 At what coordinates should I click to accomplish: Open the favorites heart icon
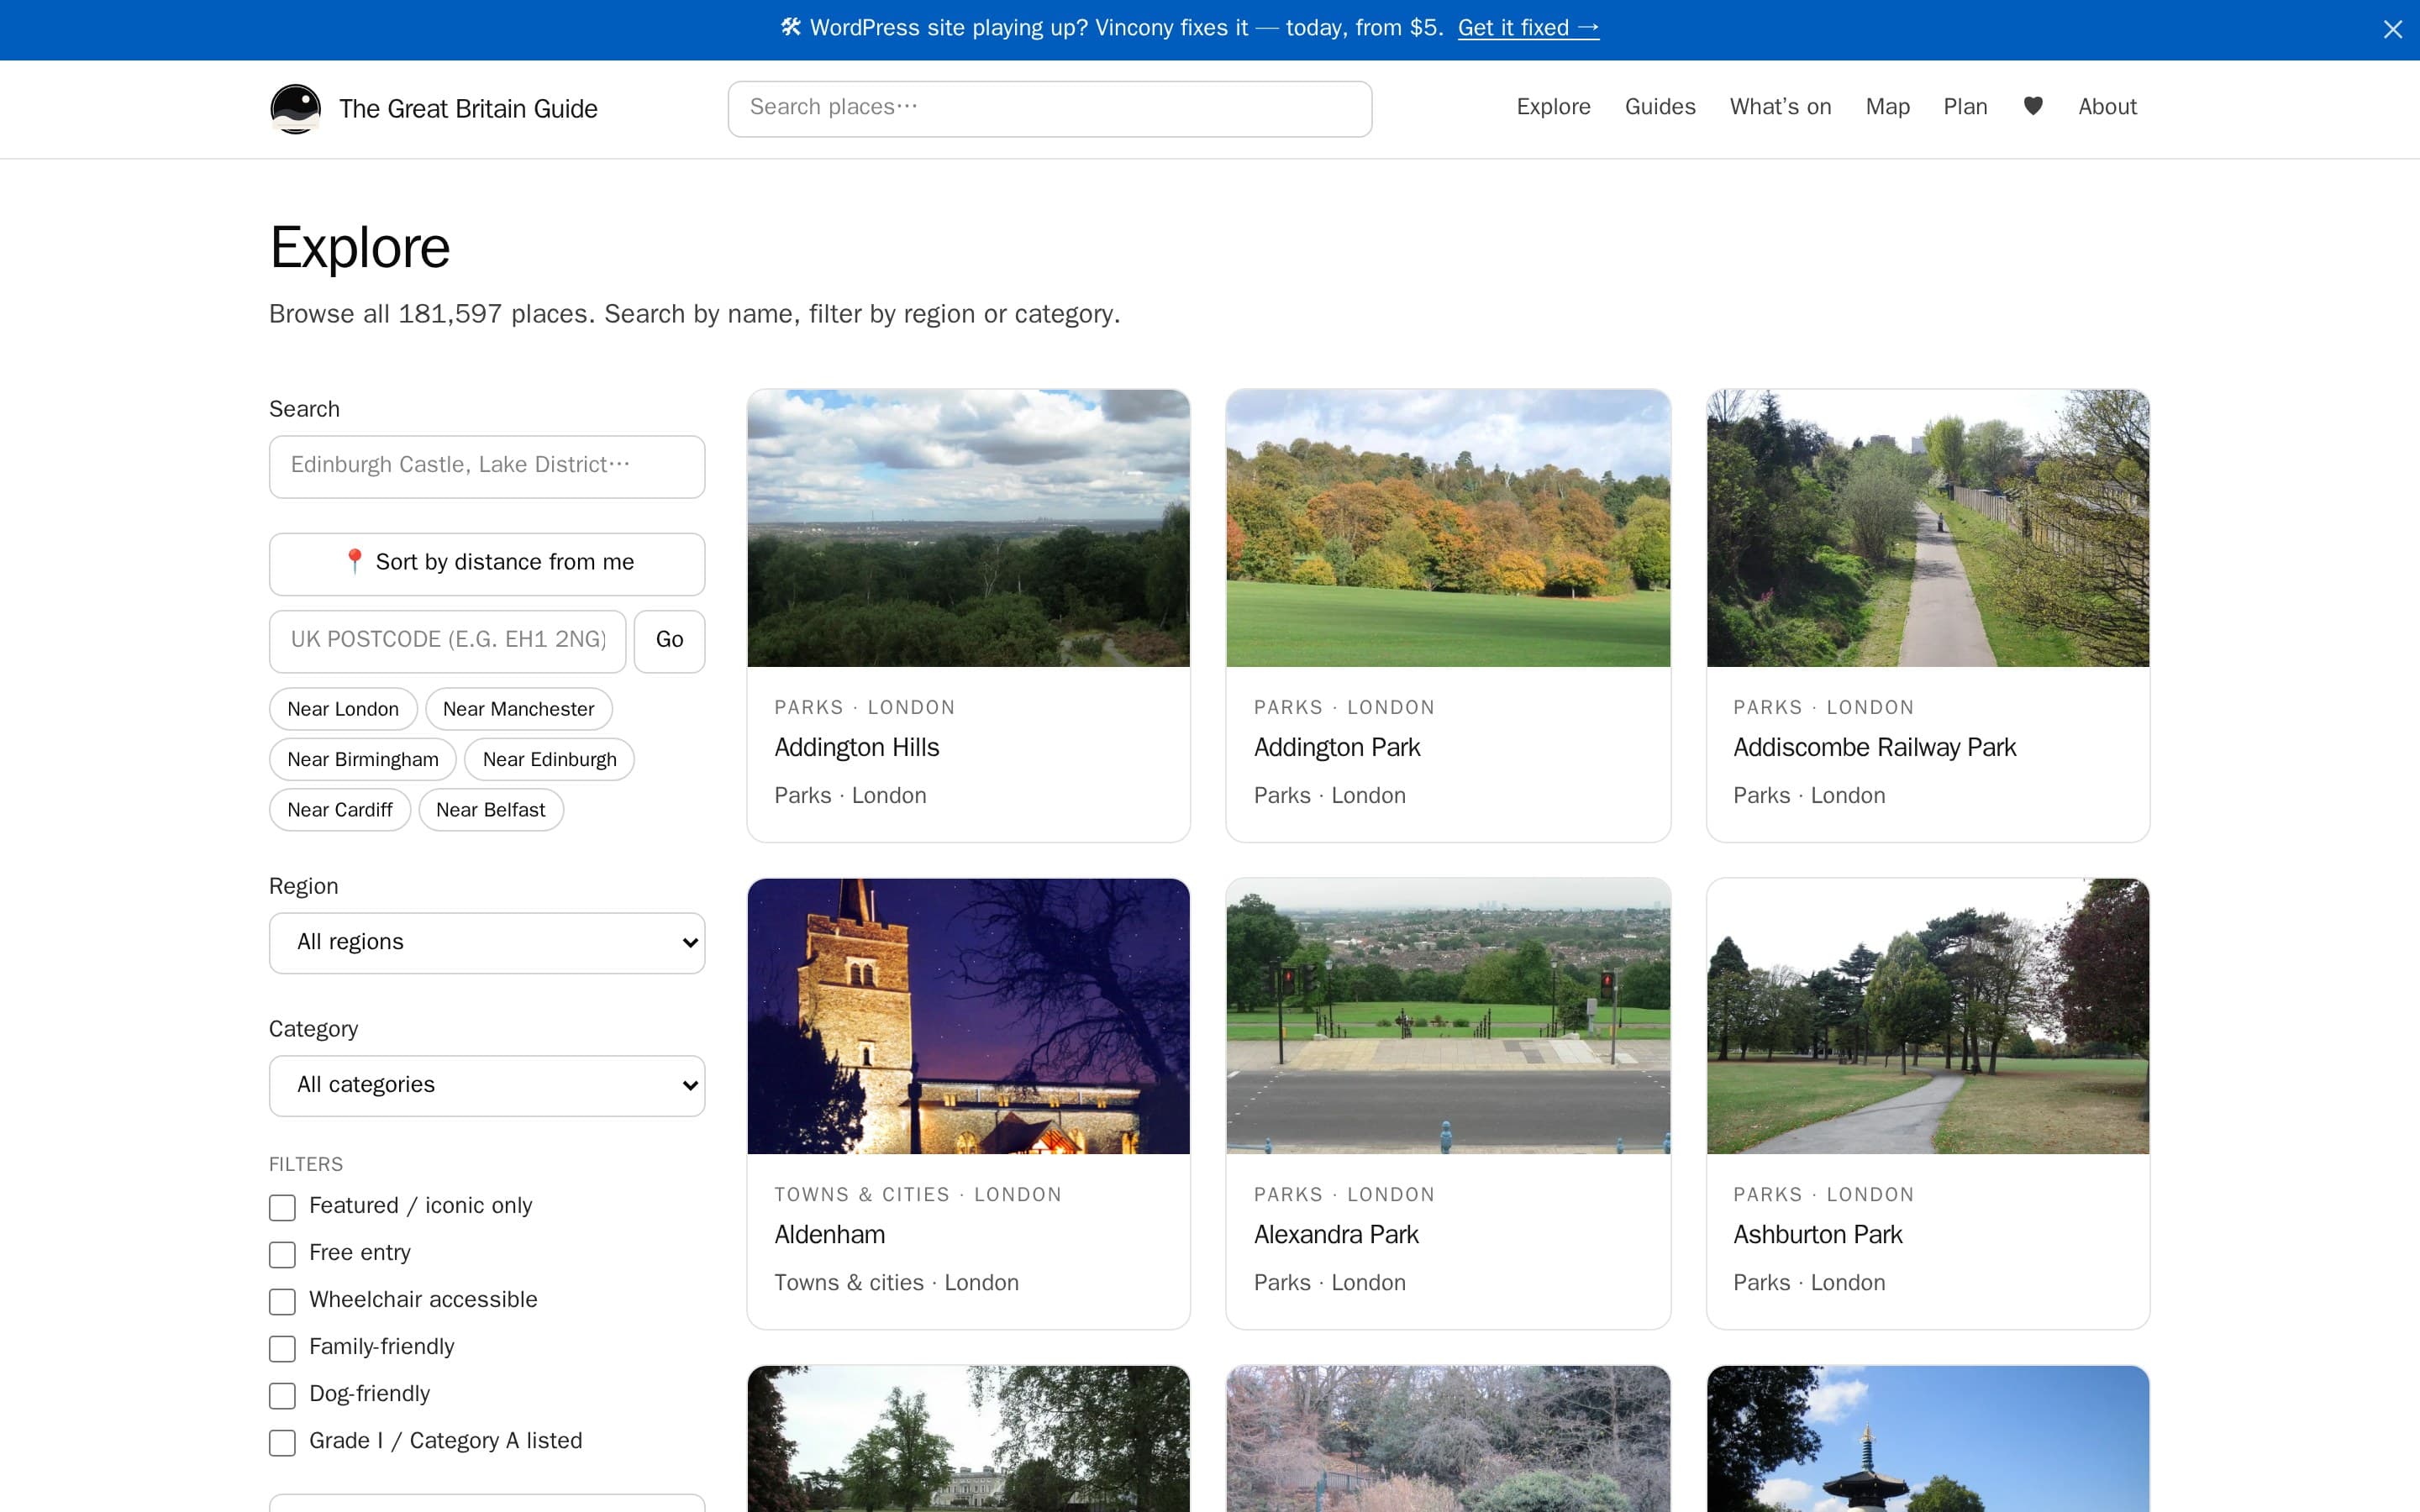[x=2033, y=107]
